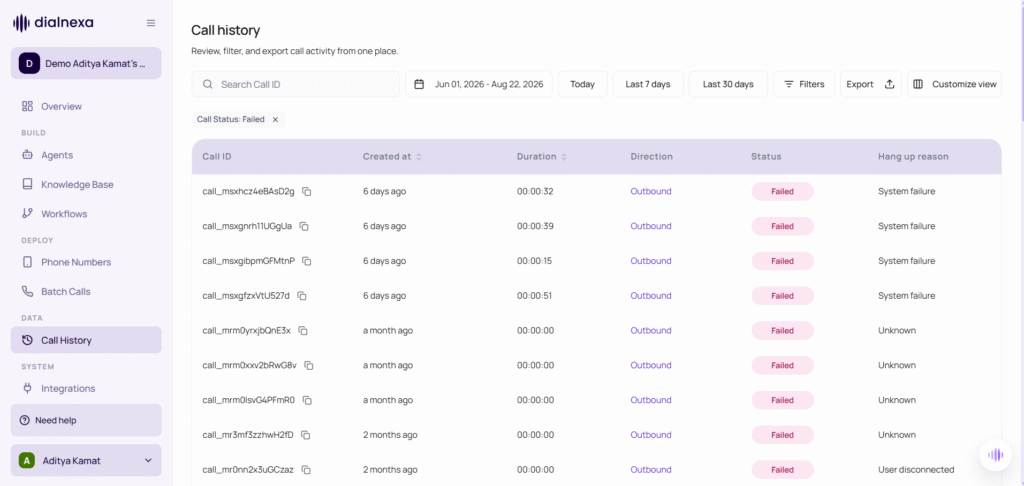The image size is (1024, 486).
Task: Filter calls to Last 30 days
Action: click(728, 84)
